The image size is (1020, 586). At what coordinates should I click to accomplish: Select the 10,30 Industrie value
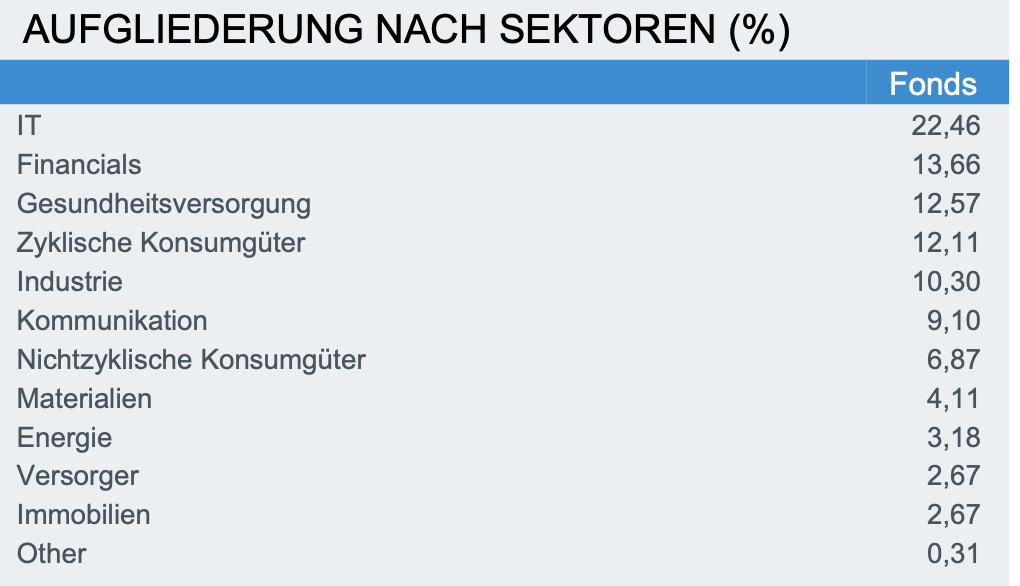click(x=945, y=281)
